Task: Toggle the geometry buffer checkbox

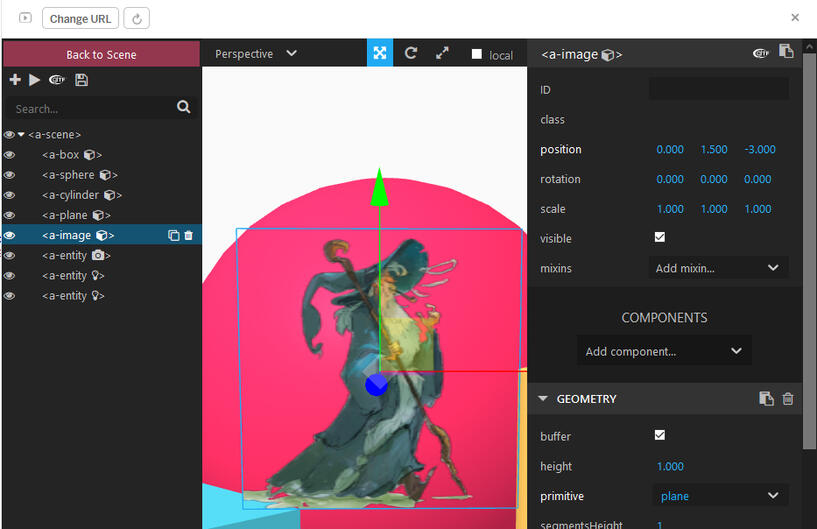Action: pos(659,435)
